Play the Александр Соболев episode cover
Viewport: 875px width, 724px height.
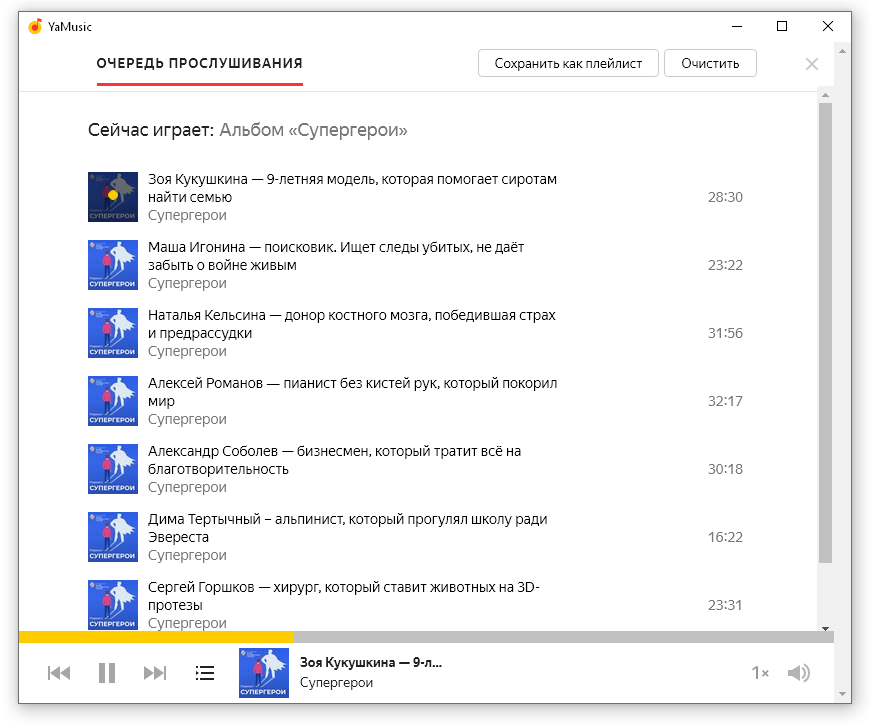click(x=113, y=469)
